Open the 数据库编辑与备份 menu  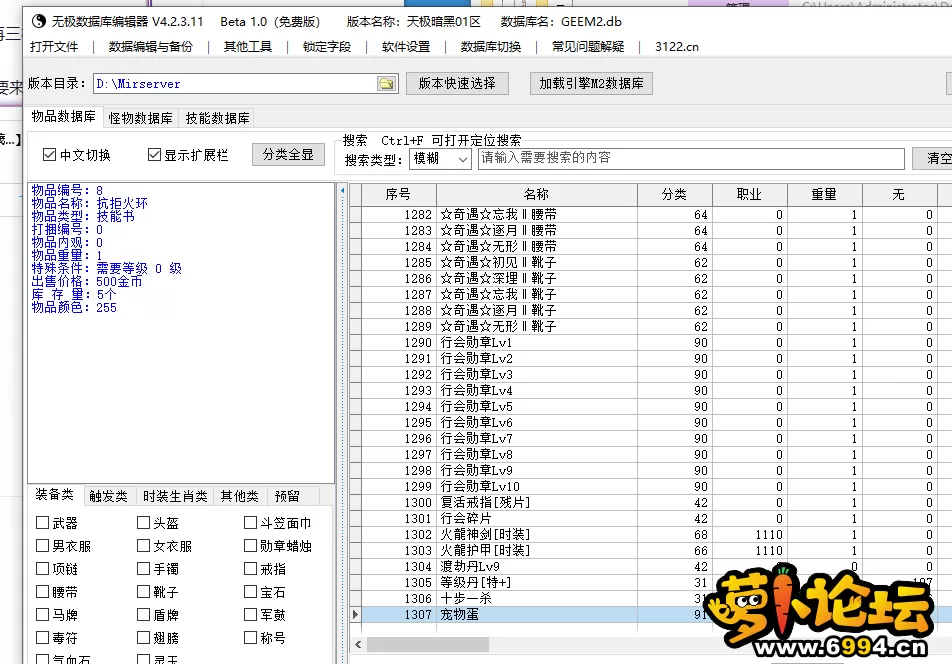tap(151, 47)
